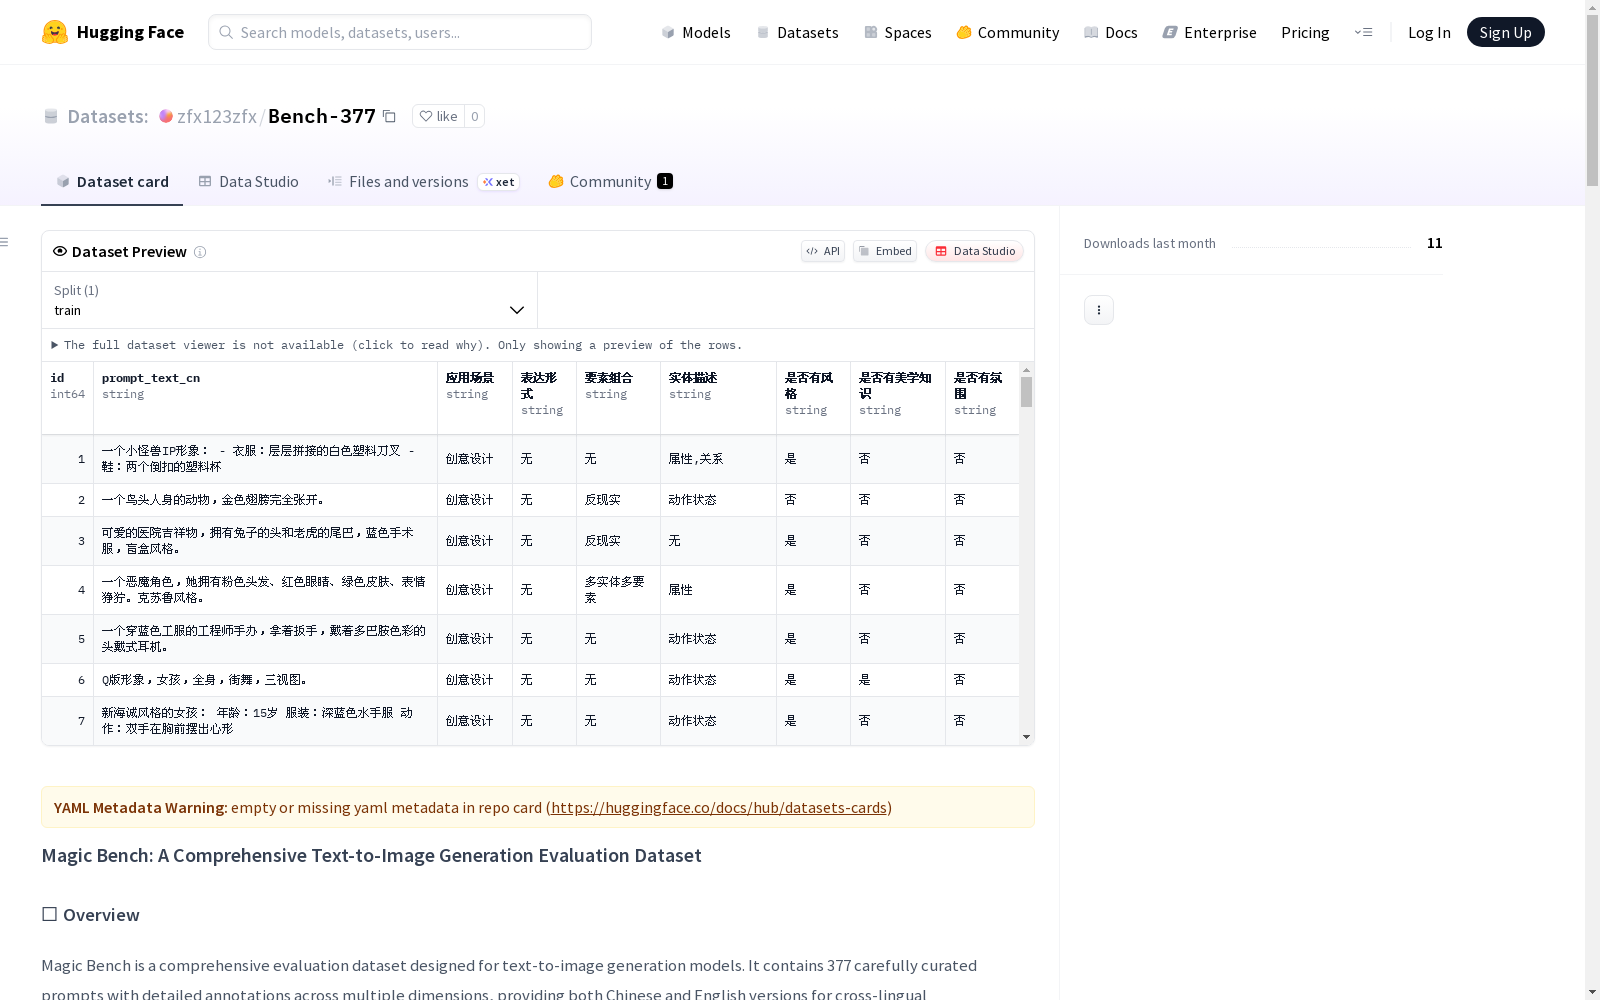
Task: Open Community in the top navigation
Action: coord(1008,32)
